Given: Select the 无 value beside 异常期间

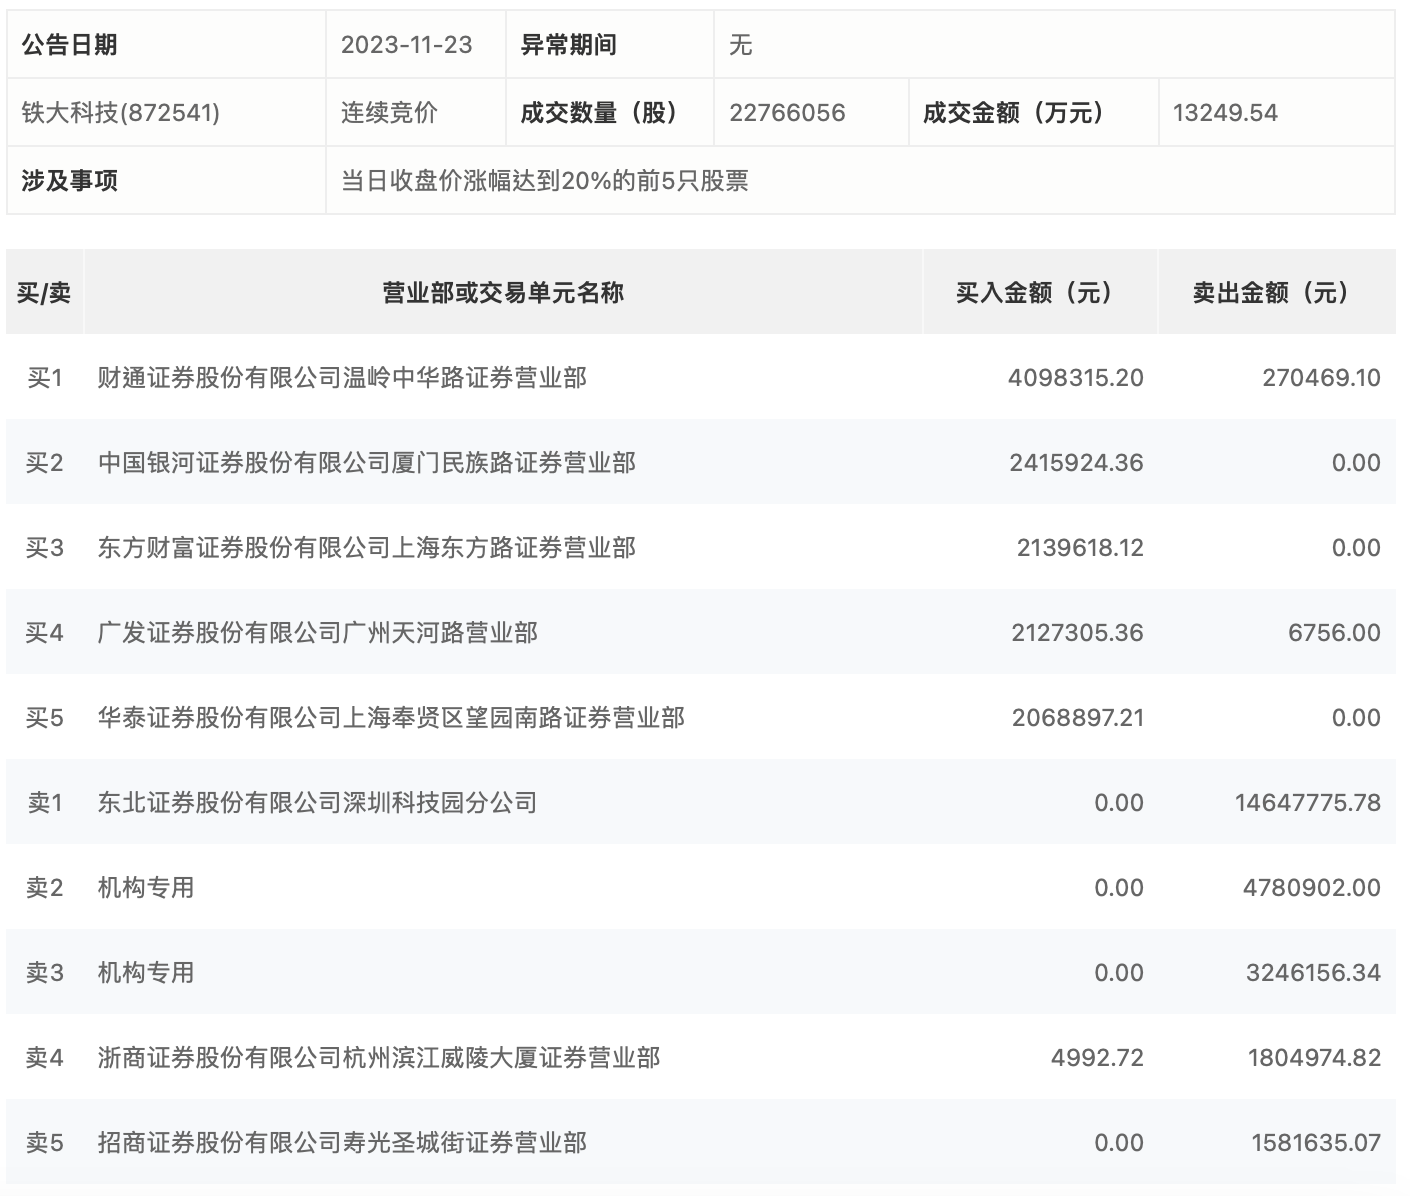Looking at the screenshot, I should click(741, 45).
